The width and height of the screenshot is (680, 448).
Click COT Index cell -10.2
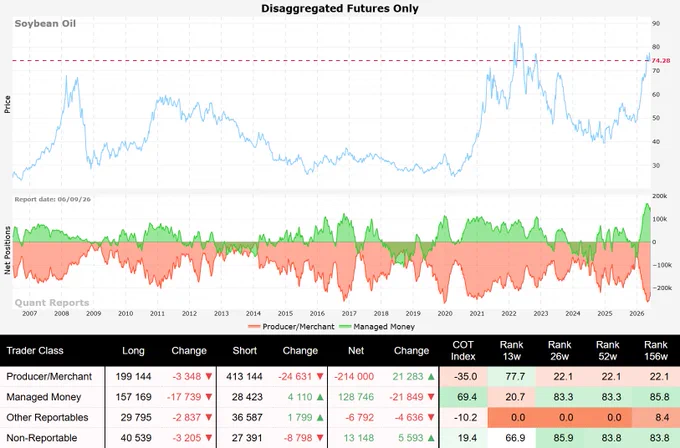coord(464,417)
